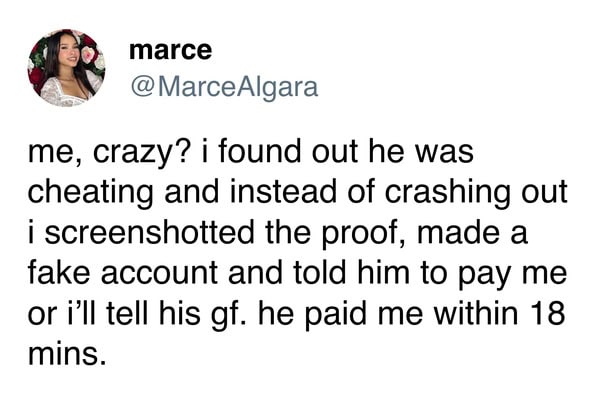Open the @MarceAlgara handle link
The image size is (599, 400).
tap(224, 87)
